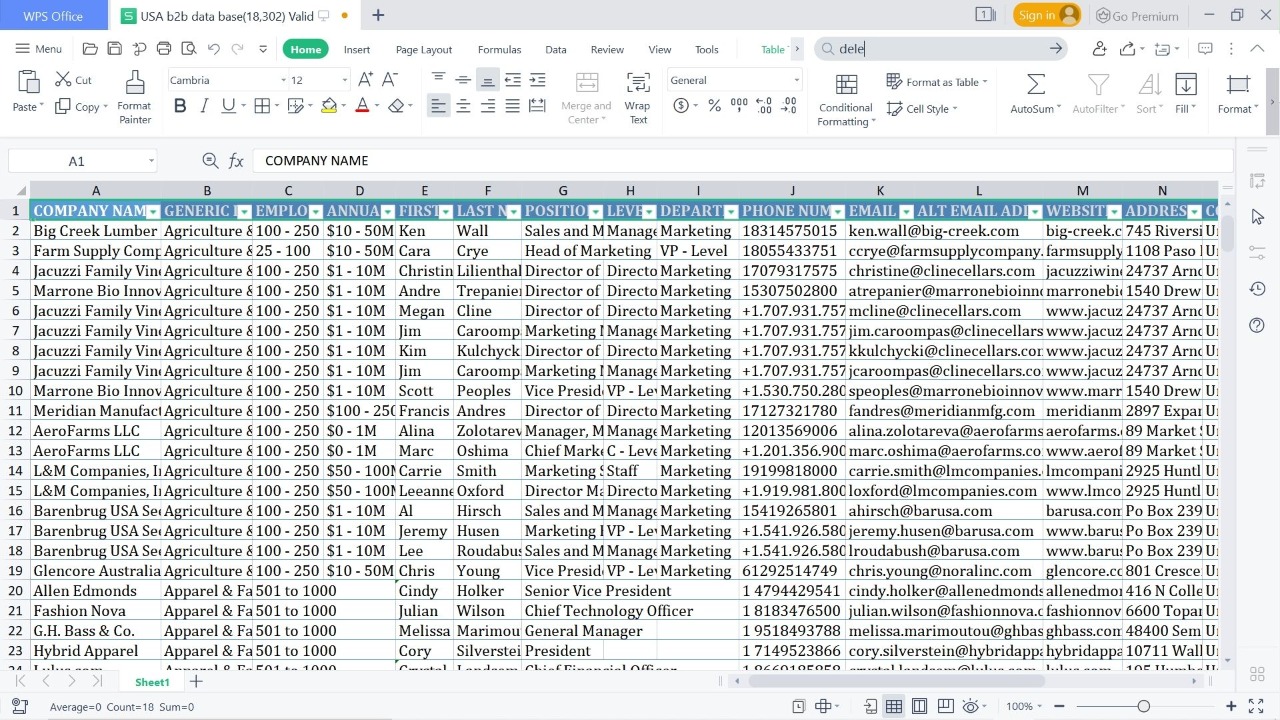
Task: Click Go Premium in the title bar
Action: coord(1137,15)
